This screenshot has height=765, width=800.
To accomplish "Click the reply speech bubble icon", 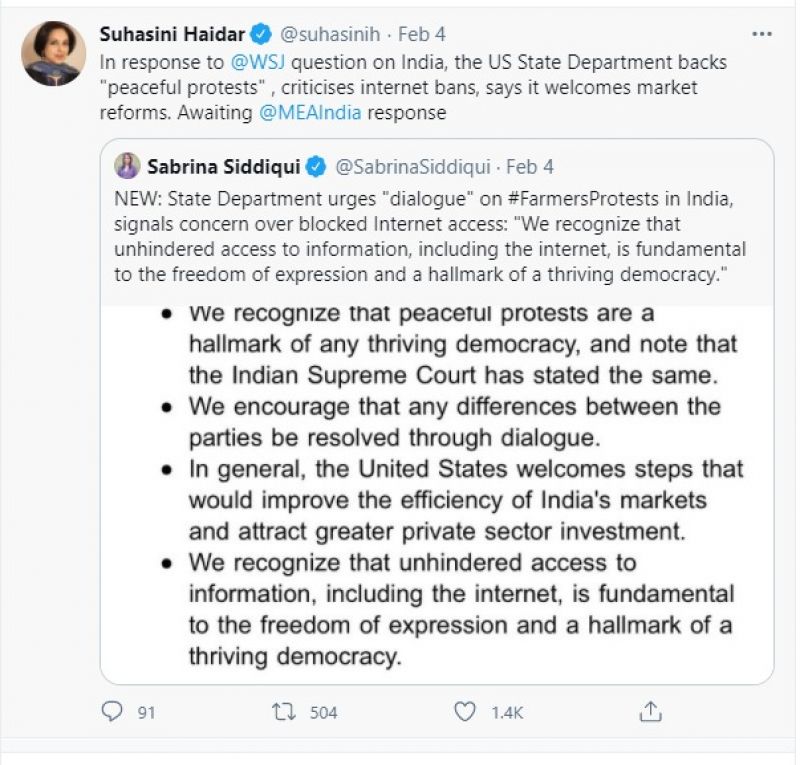I will click(x=112, y=712).
